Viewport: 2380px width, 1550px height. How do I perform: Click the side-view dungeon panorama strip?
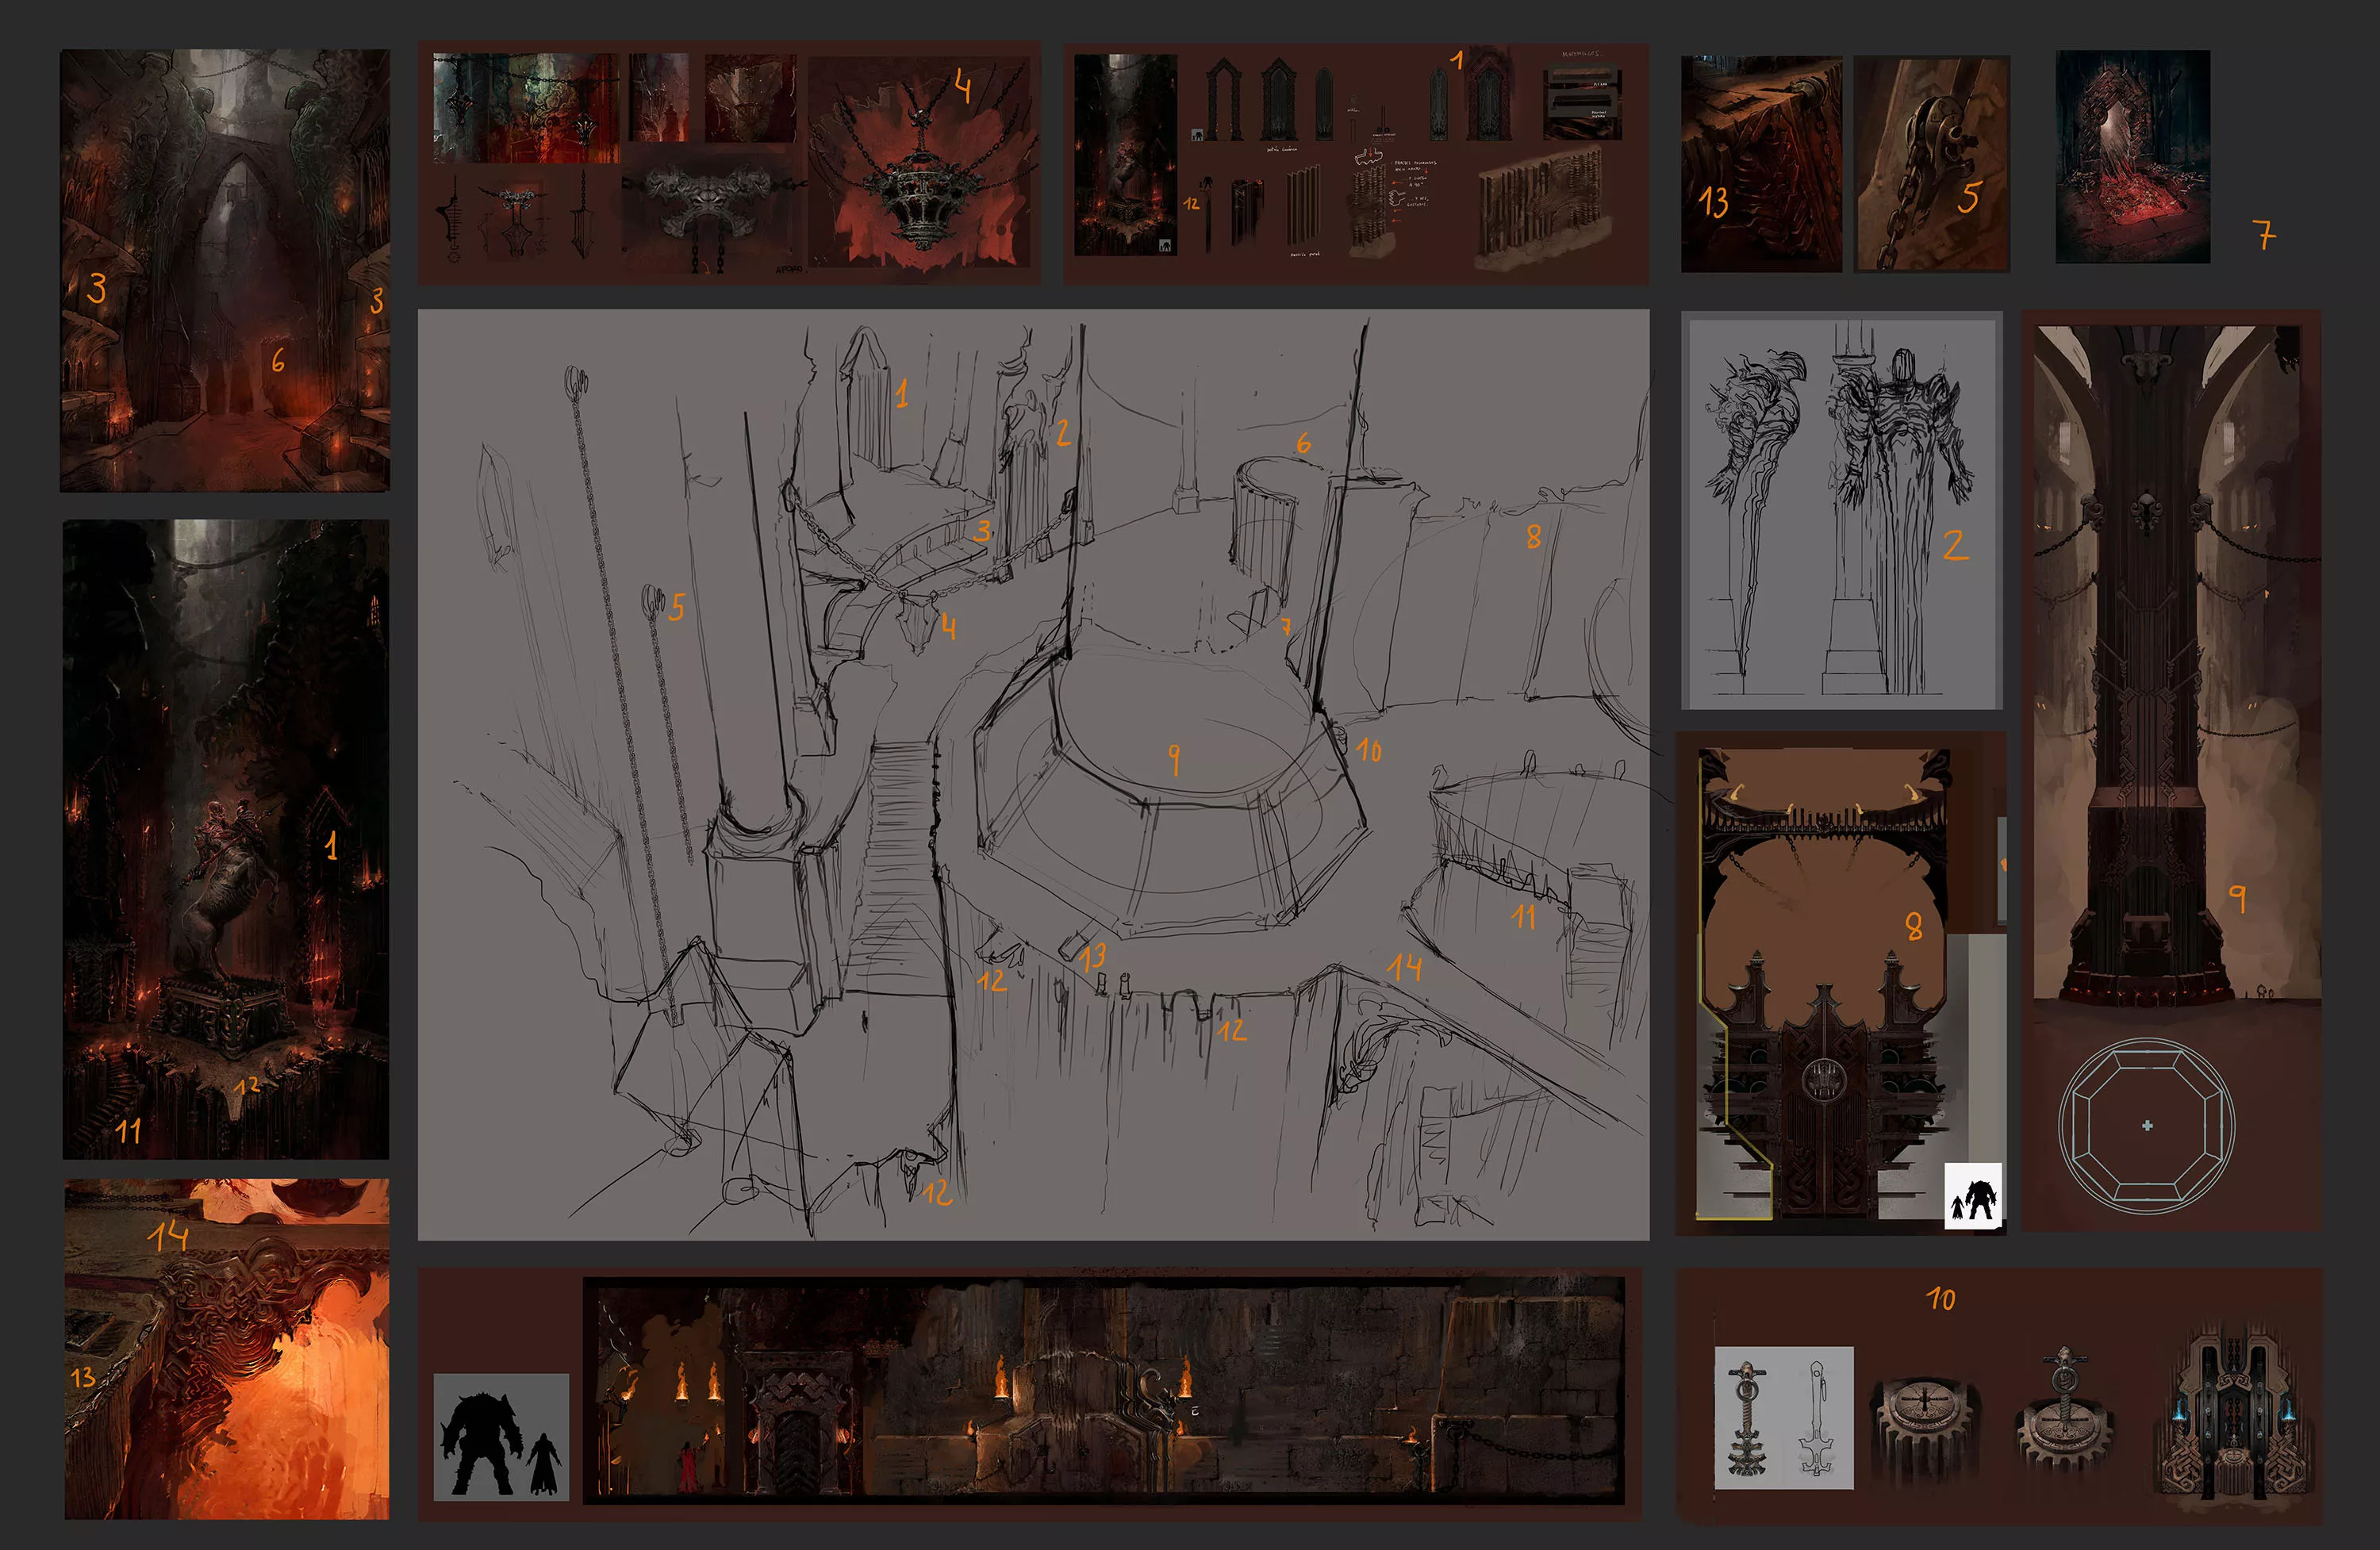(x=1103, y=1390)
